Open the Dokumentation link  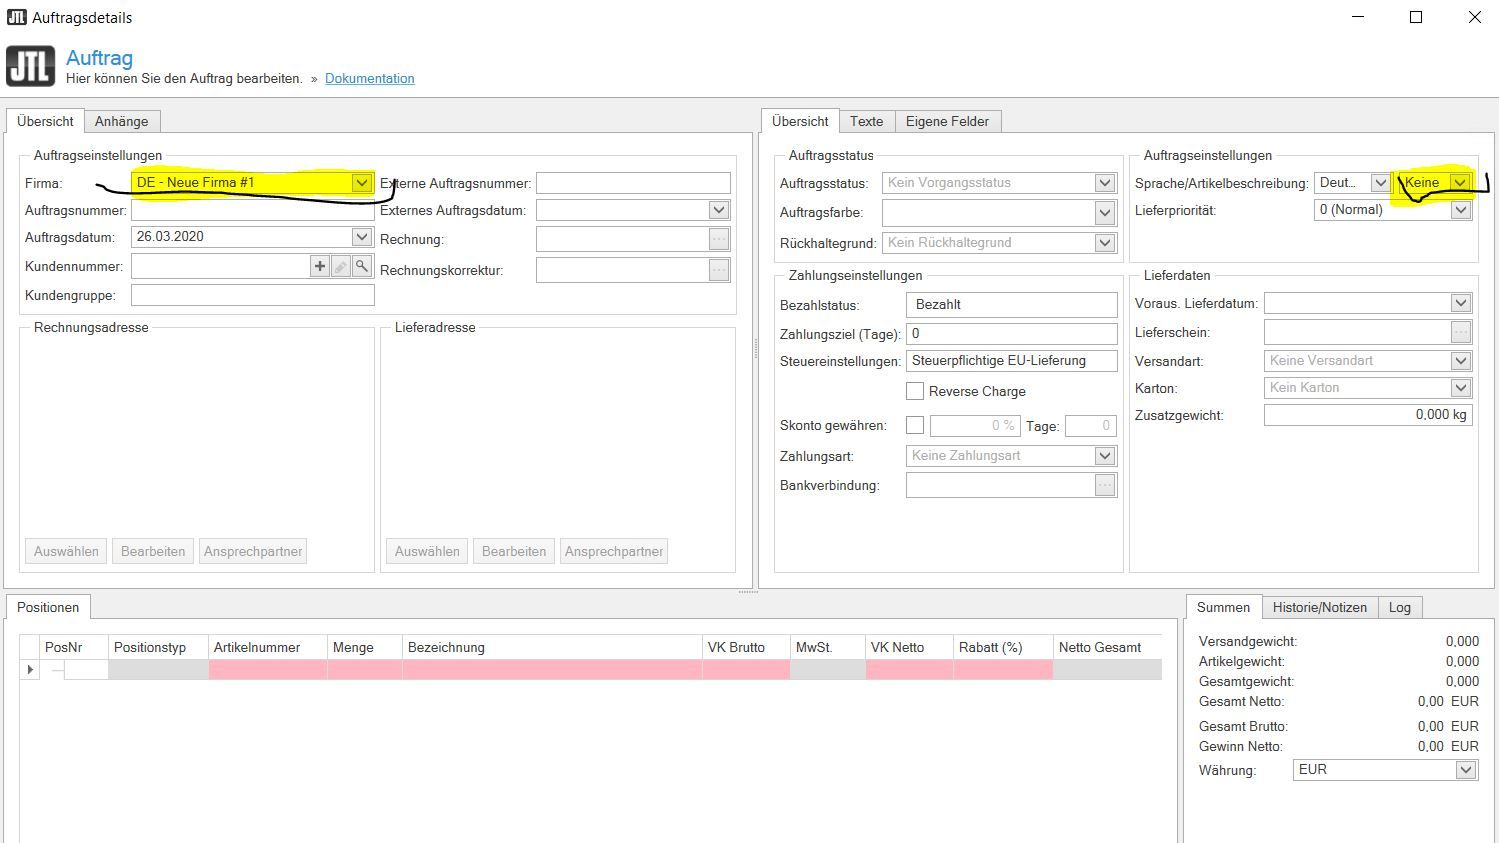point(369,78)
